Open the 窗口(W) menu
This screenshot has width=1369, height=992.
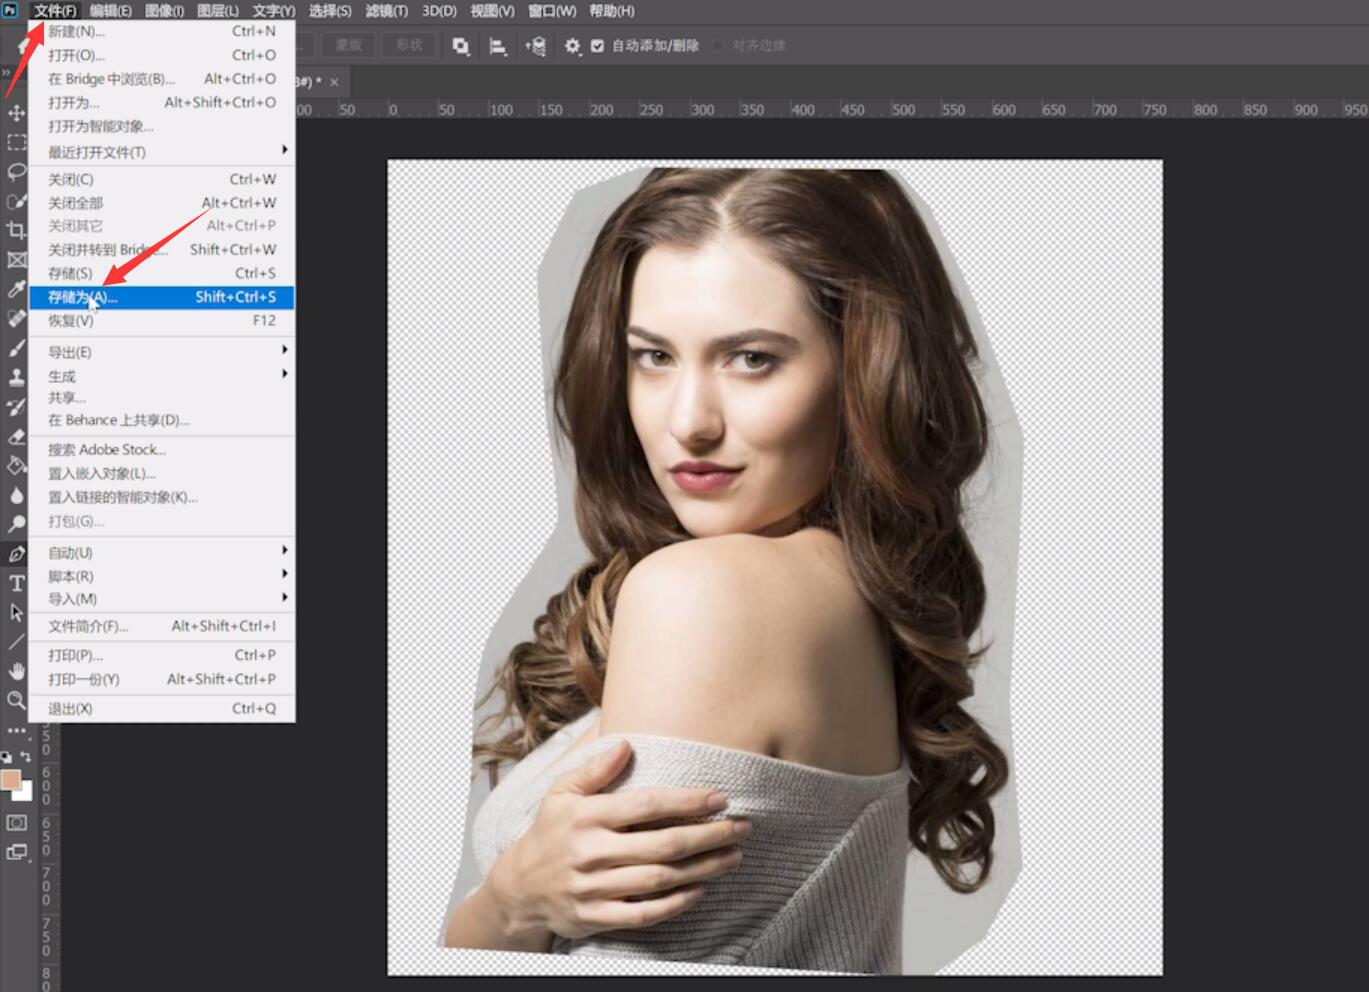click(x=552, y=11)
